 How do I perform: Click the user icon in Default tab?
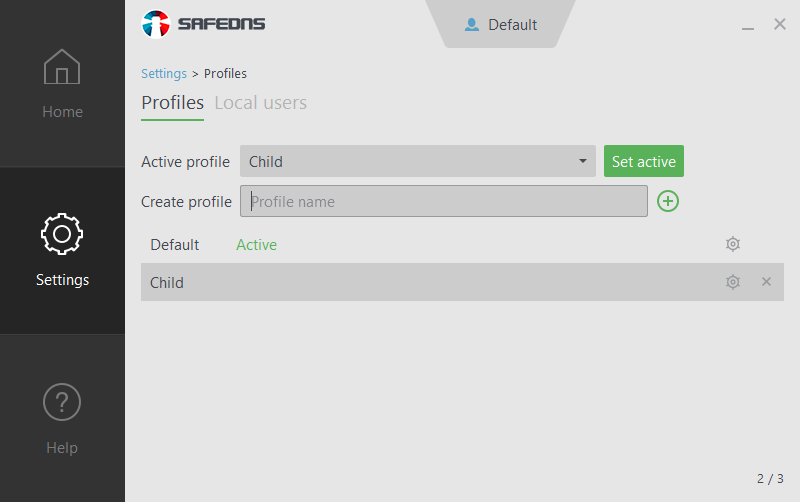[472, 25]
